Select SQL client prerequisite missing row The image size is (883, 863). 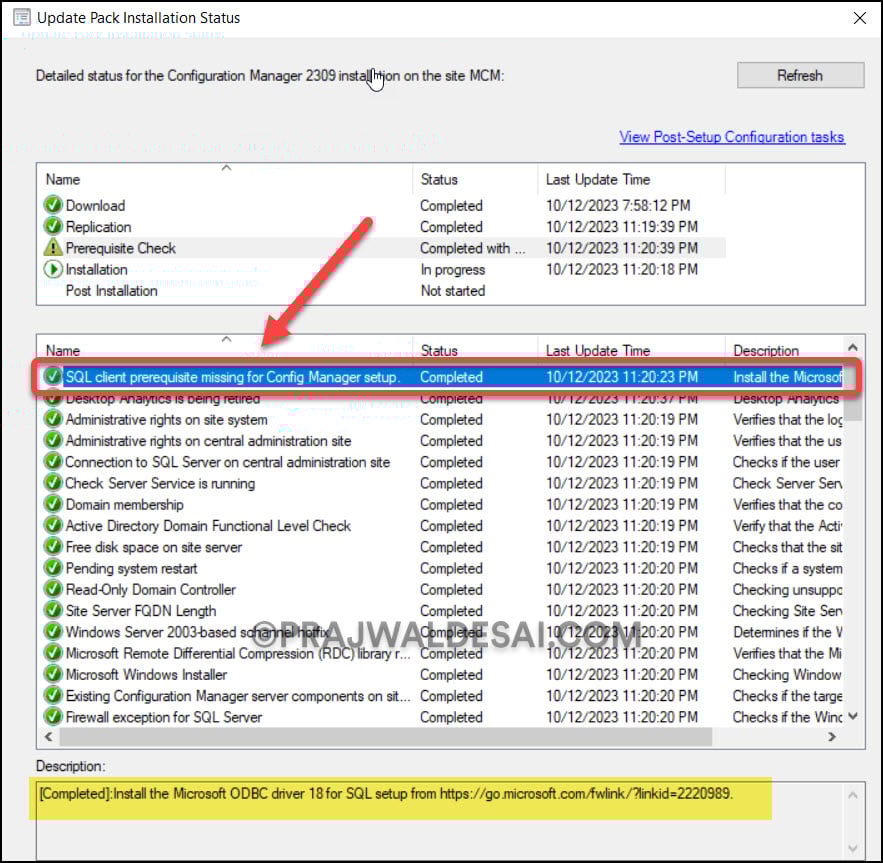click(443, 376)
